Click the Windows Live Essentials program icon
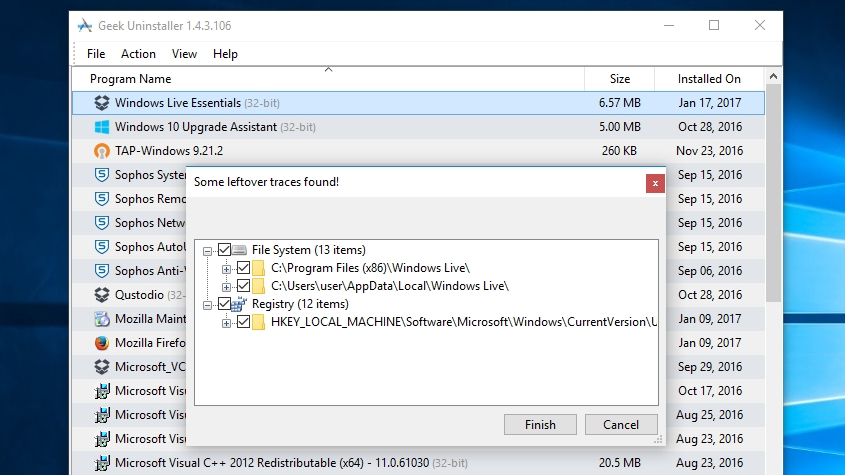Screen dimensions: 845x475 101,102
